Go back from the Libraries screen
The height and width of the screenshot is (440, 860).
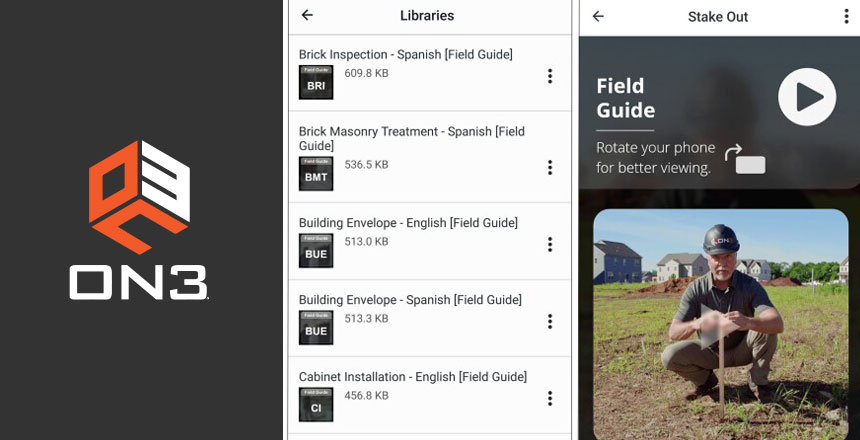307,15
